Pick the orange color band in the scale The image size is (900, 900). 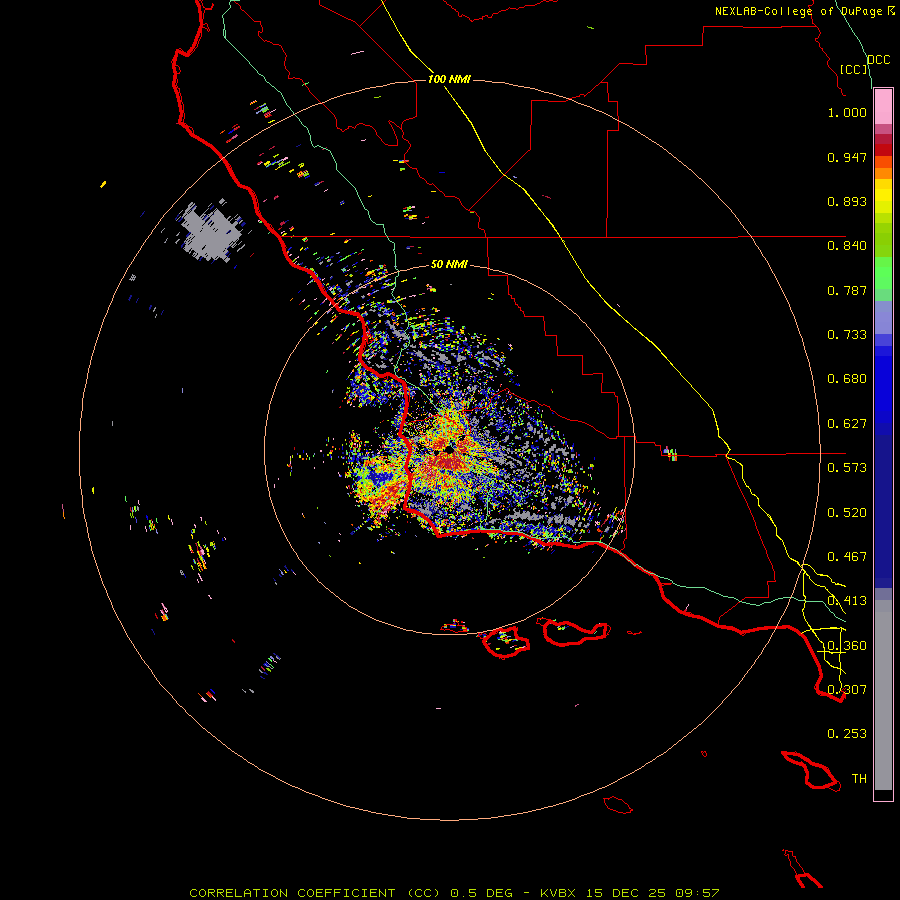(x=883, y=167)
